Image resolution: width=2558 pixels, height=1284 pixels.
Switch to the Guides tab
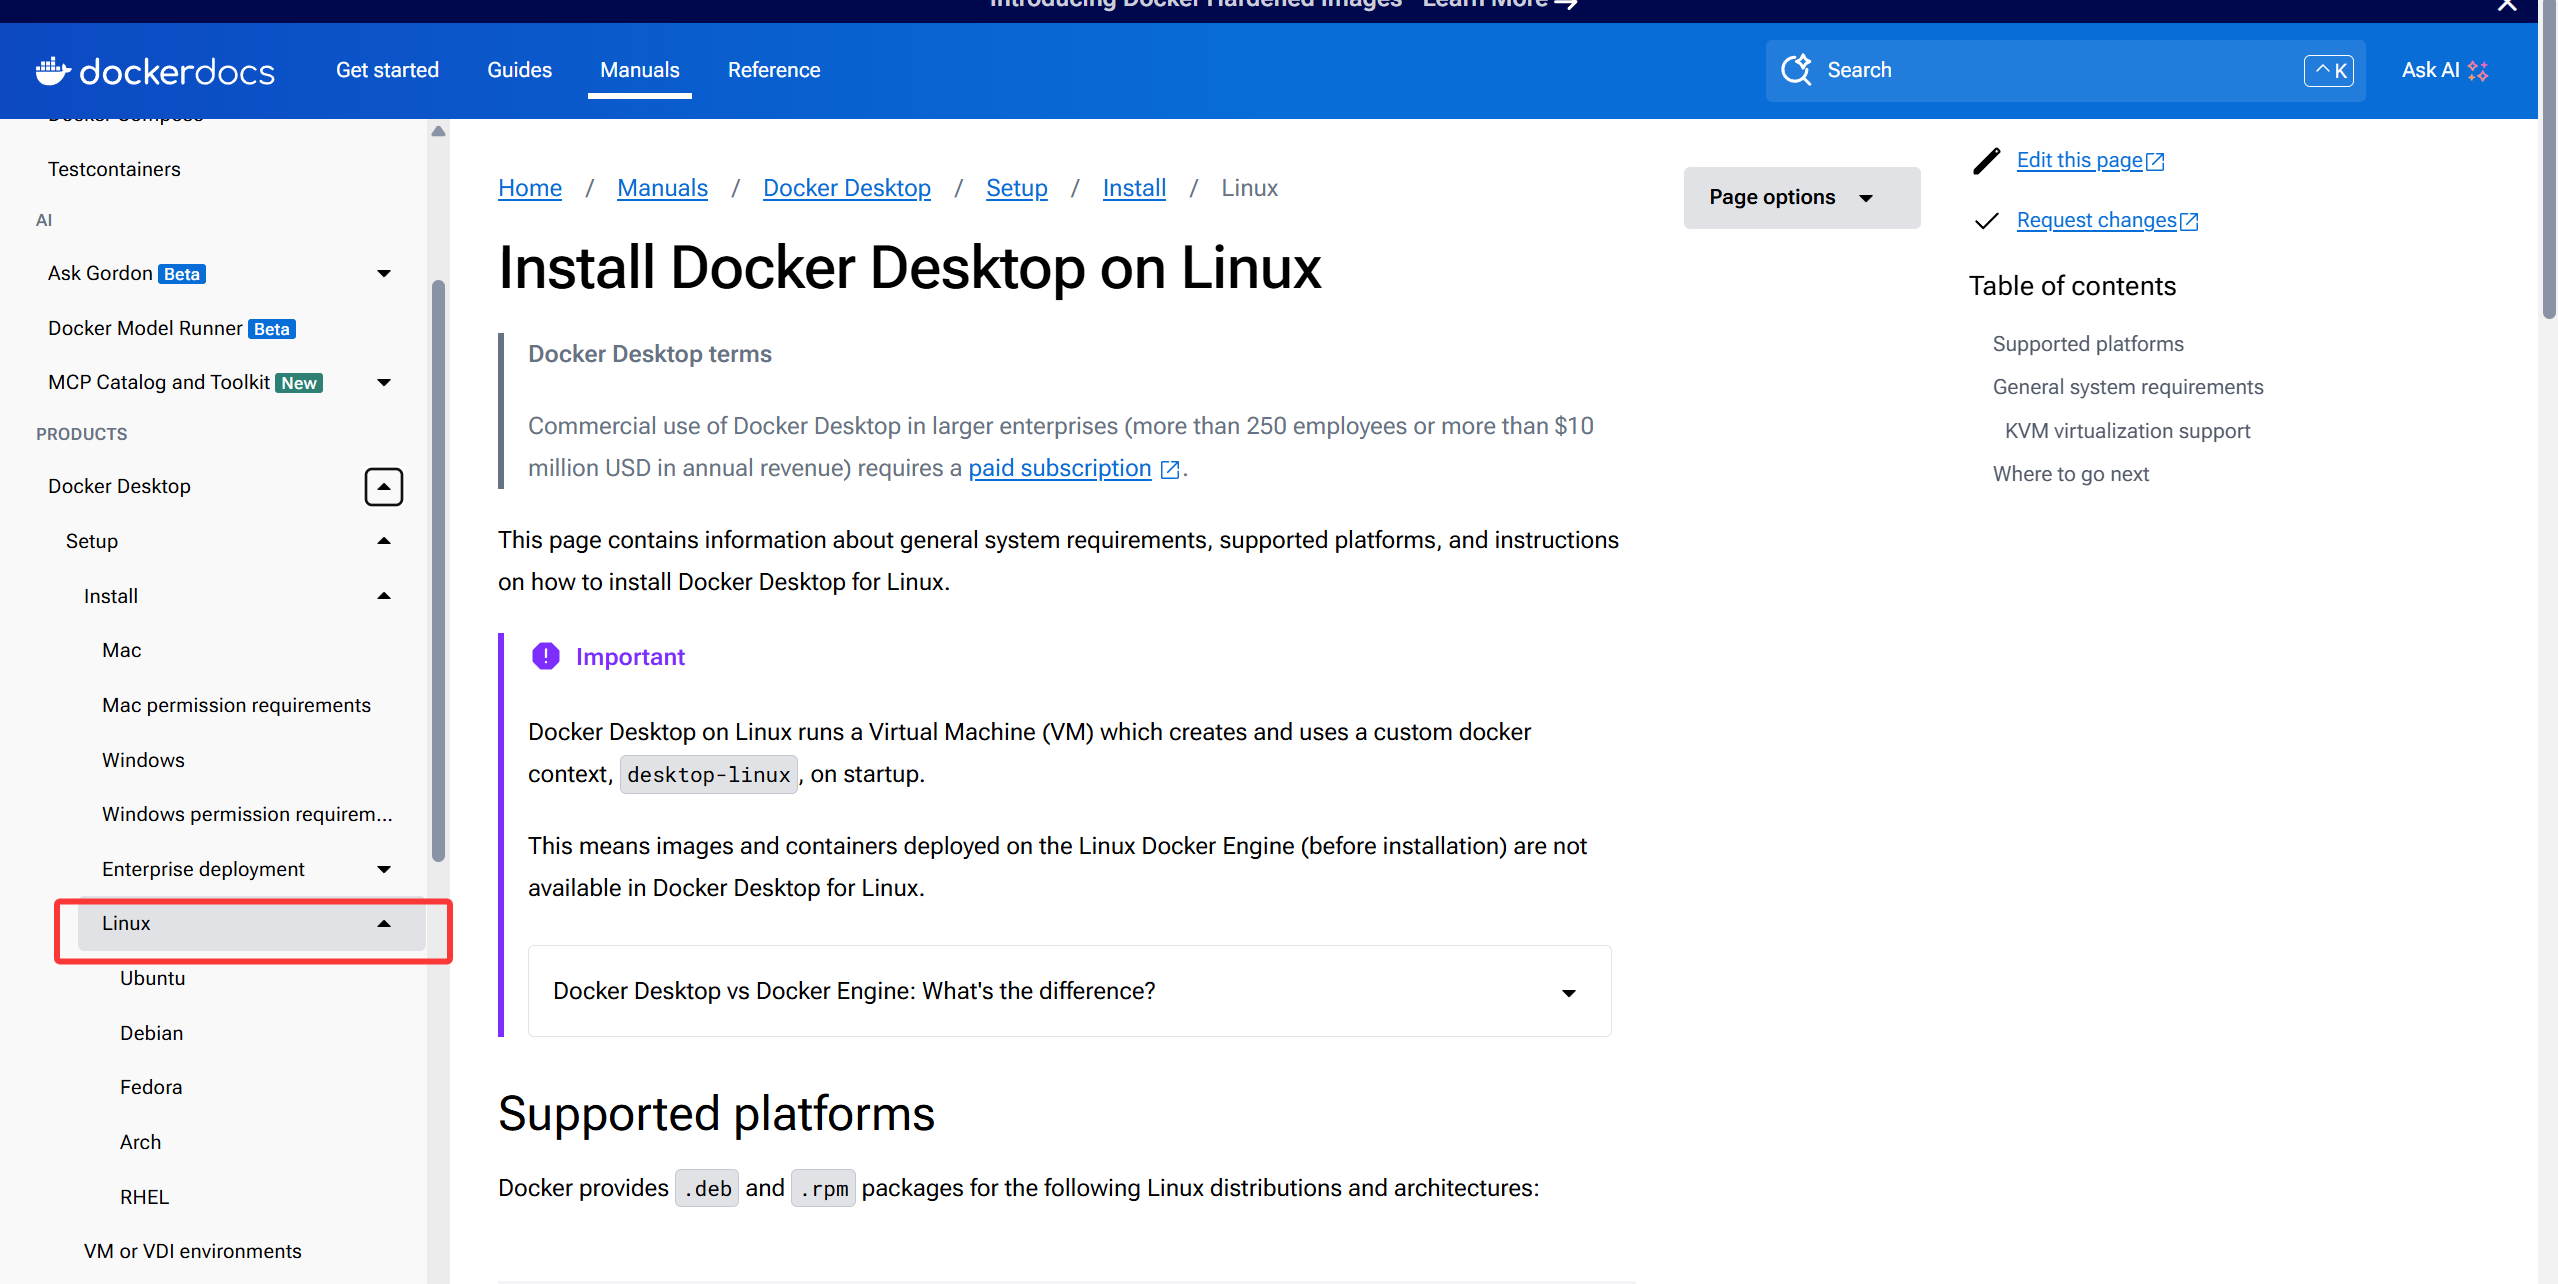(519, 70)
